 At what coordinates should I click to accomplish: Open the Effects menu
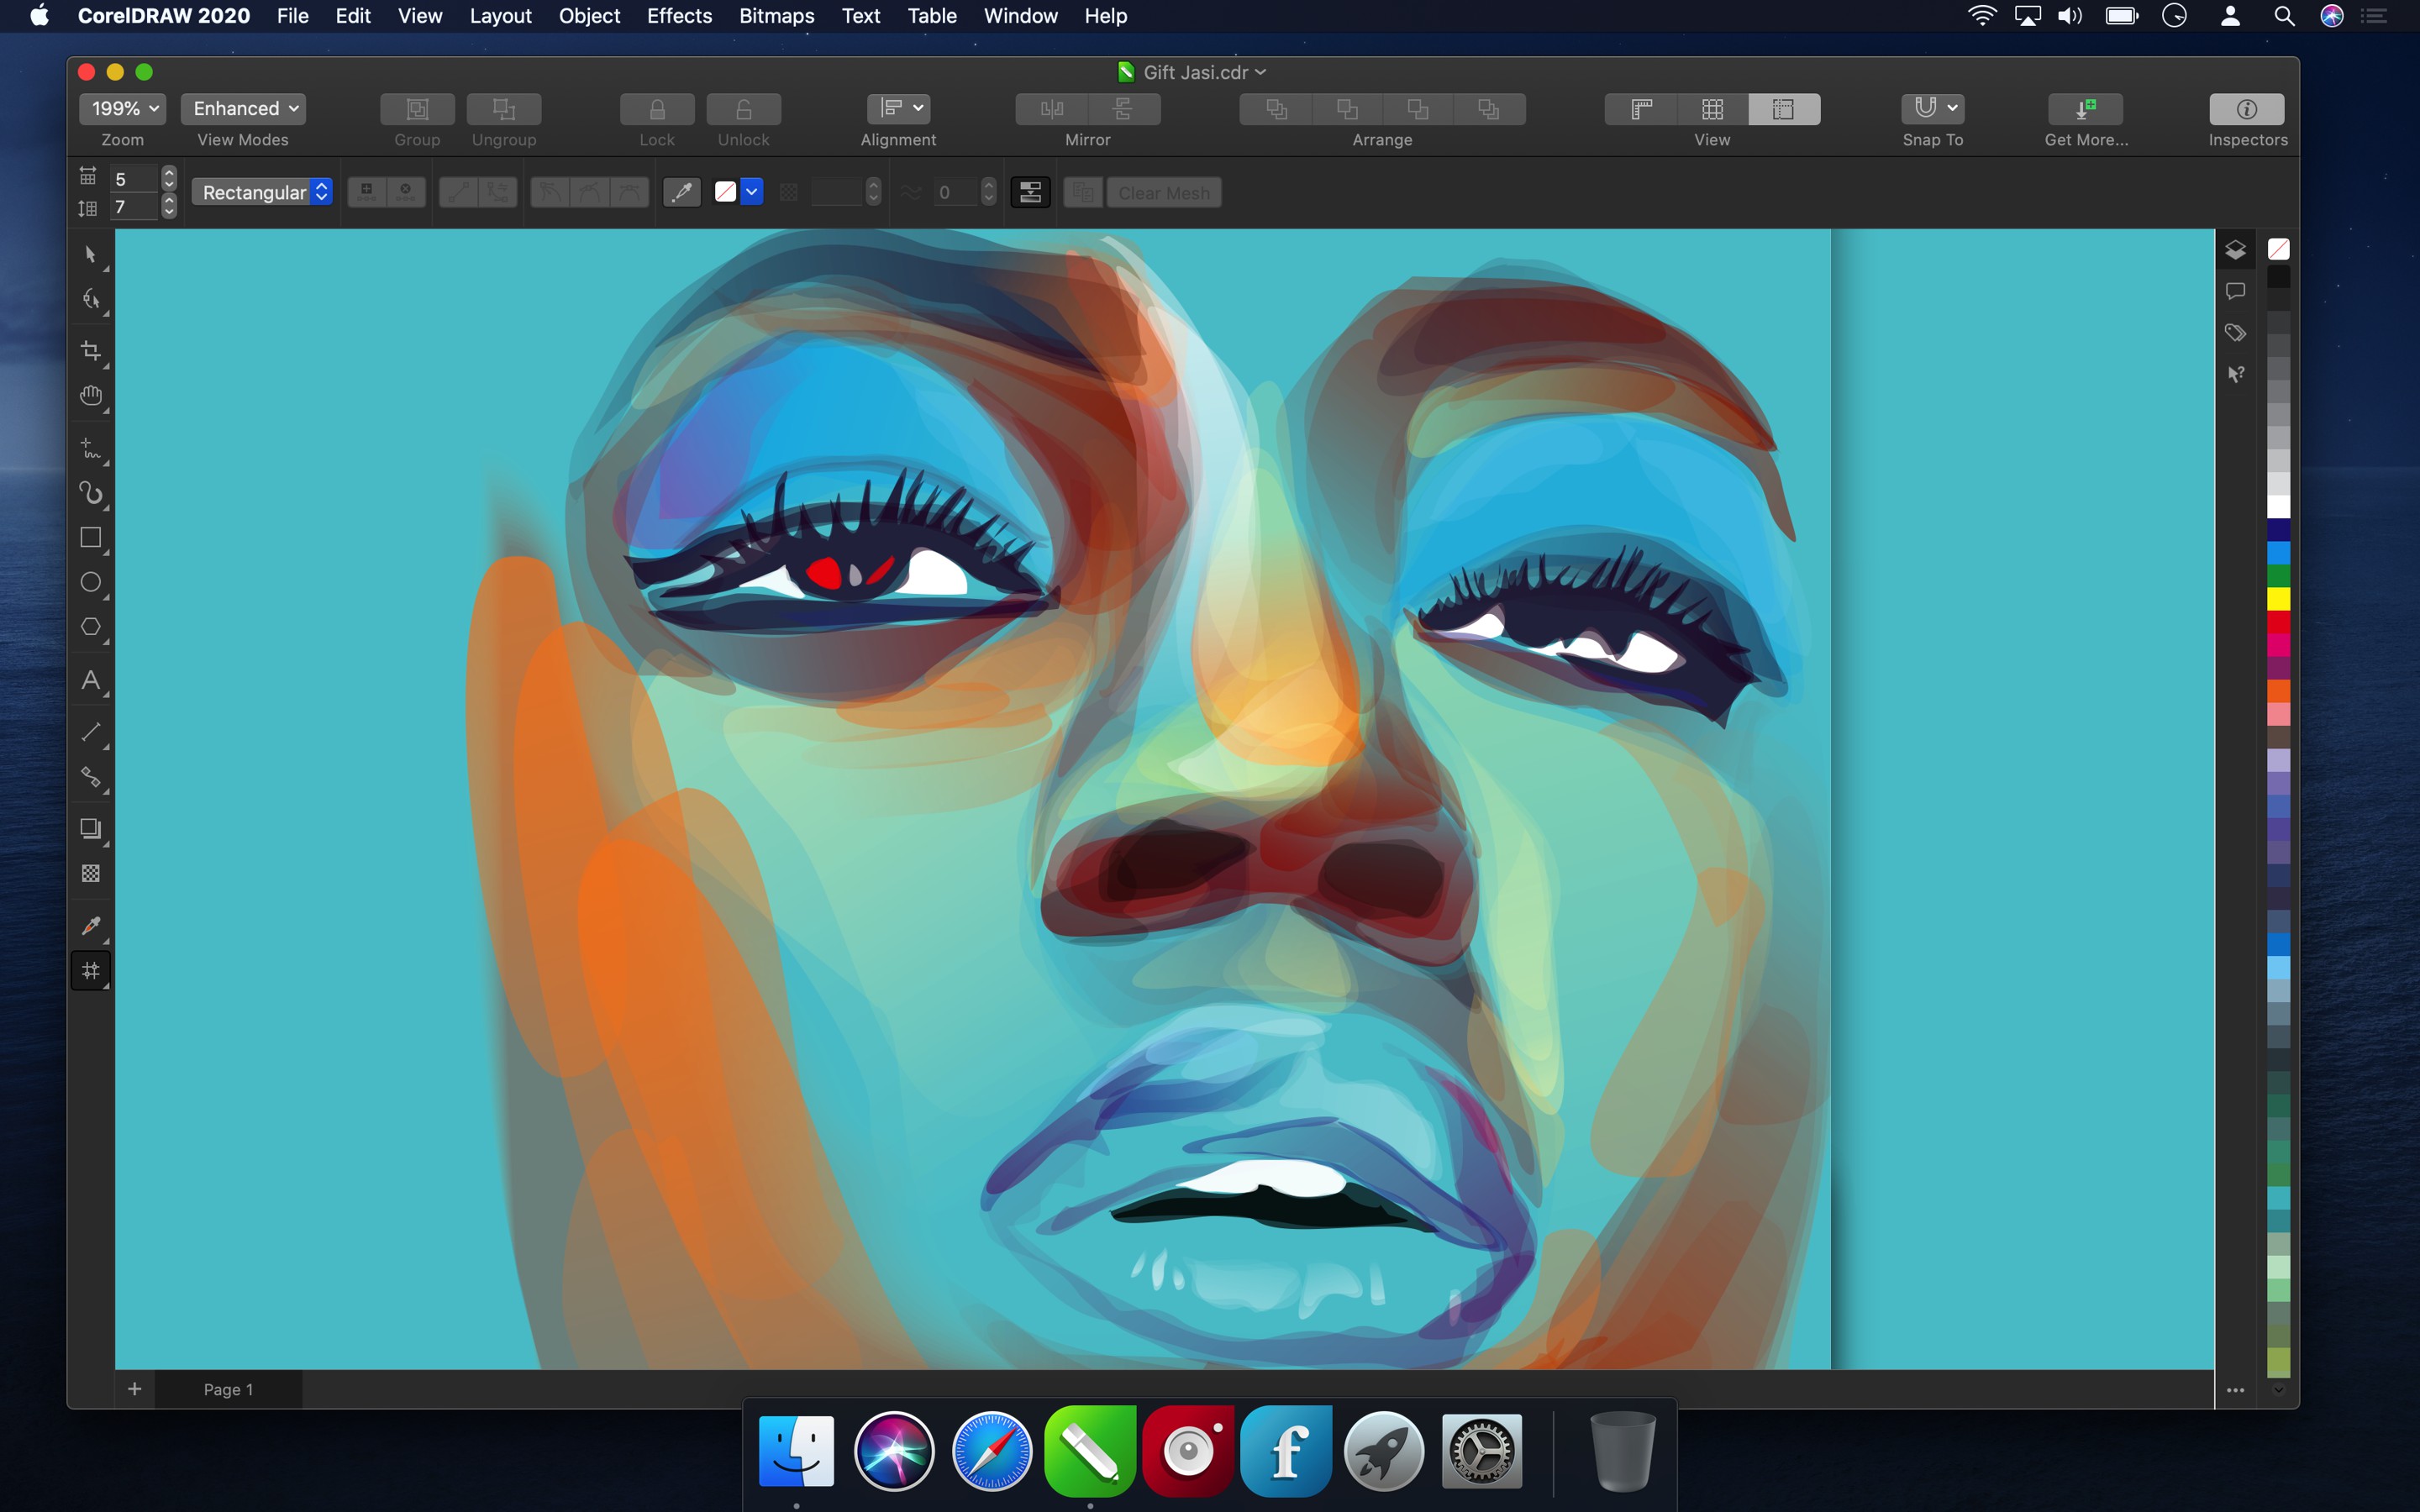(x=679, y=16)
